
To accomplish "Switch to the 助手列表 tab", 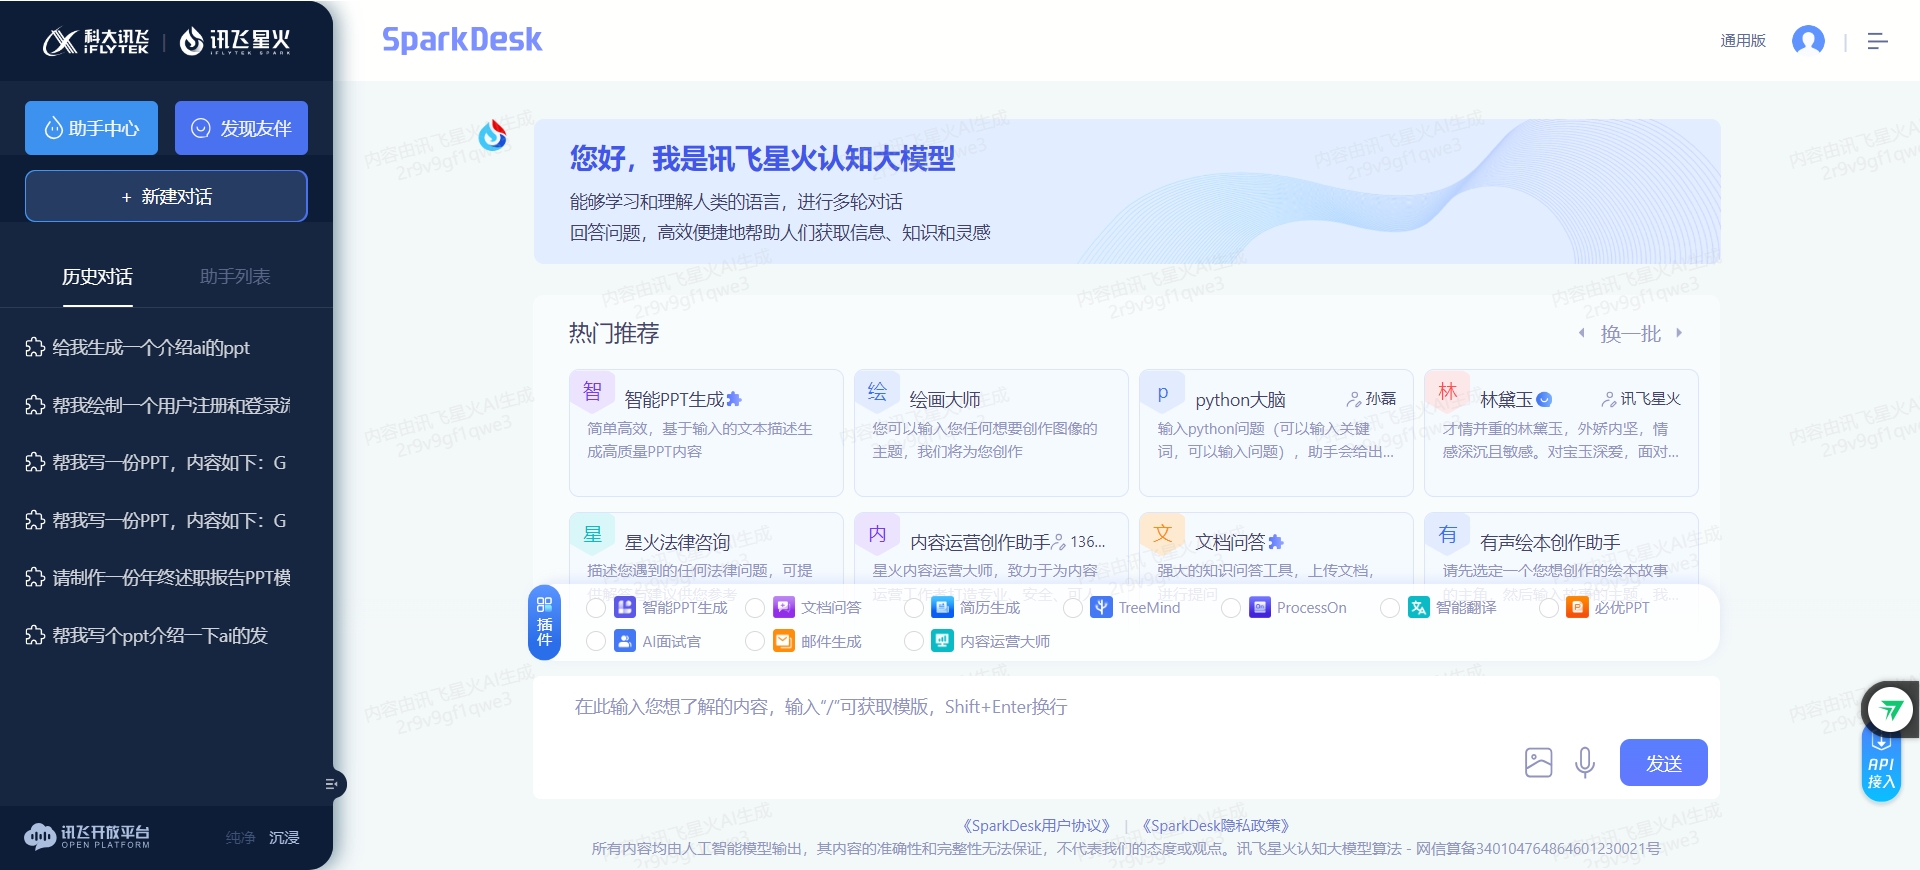I will click(235, 277).
